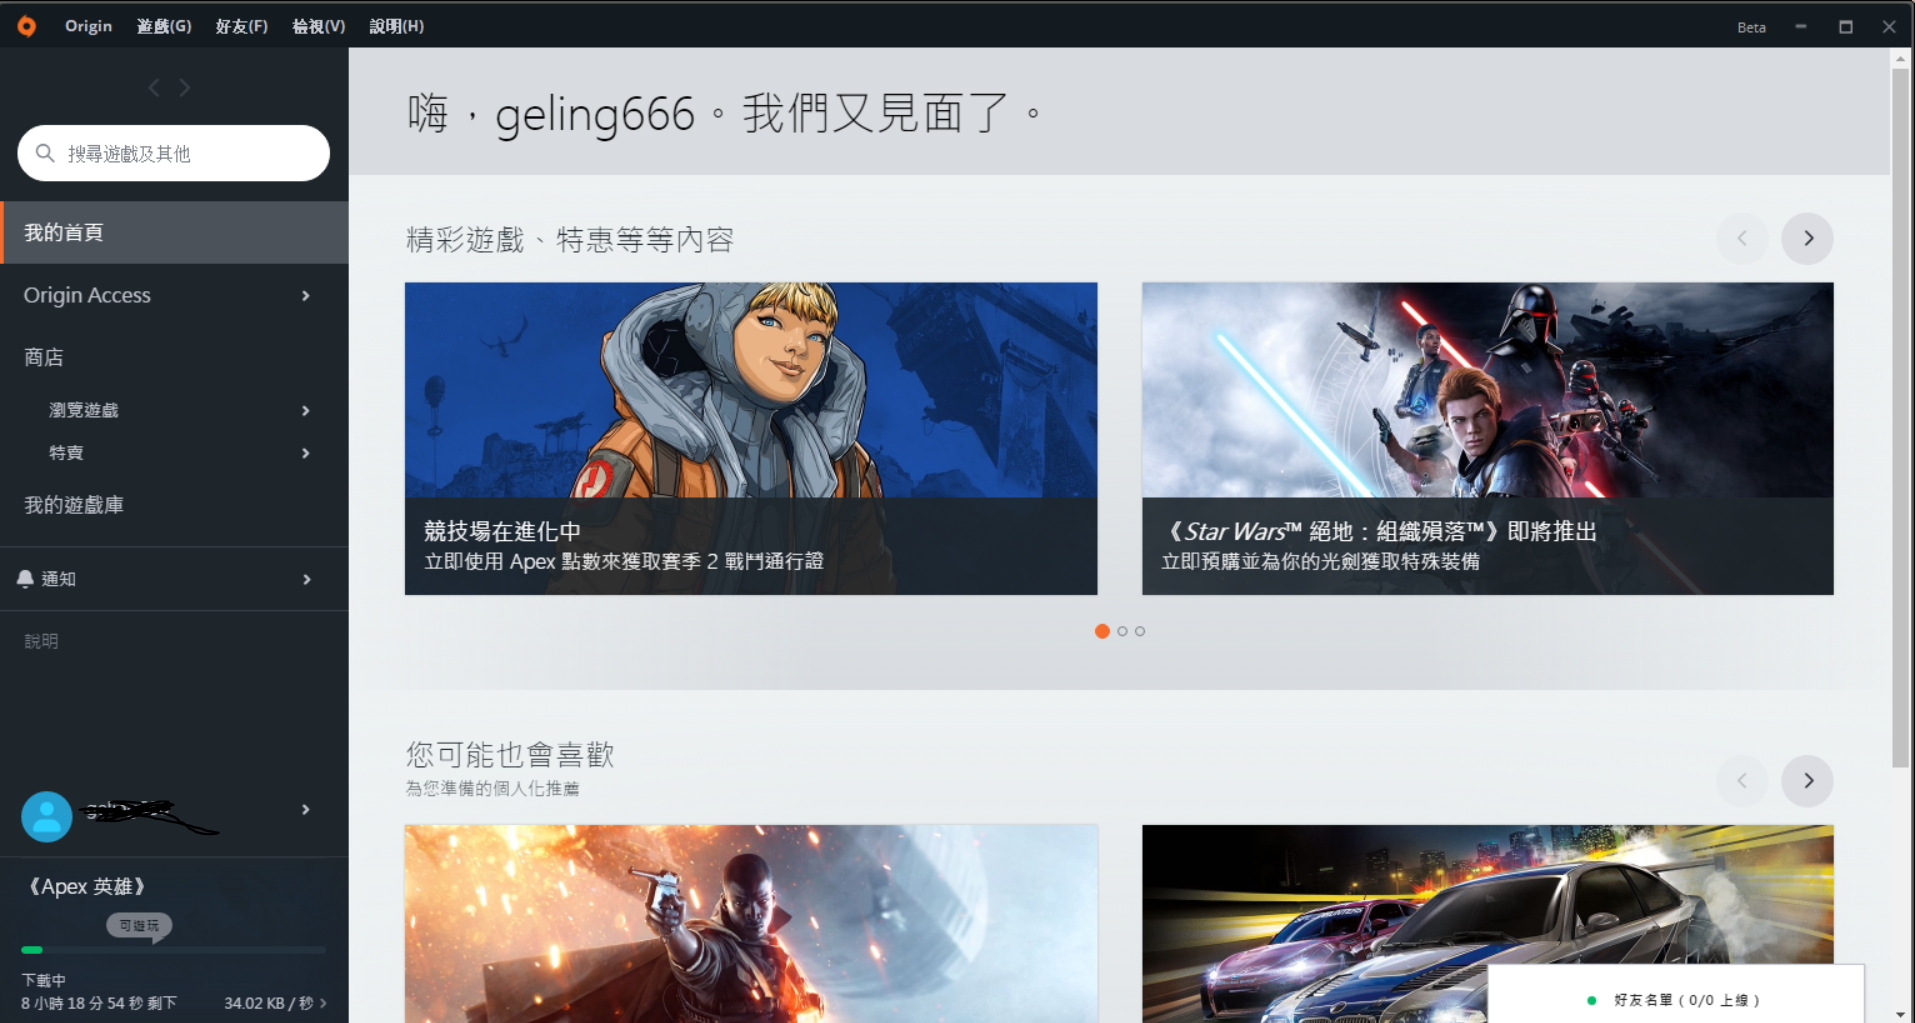Screen dimensions: 1915x1023
Task: Expand the Origin Access chevron
Action: click(x=306, y=295)
